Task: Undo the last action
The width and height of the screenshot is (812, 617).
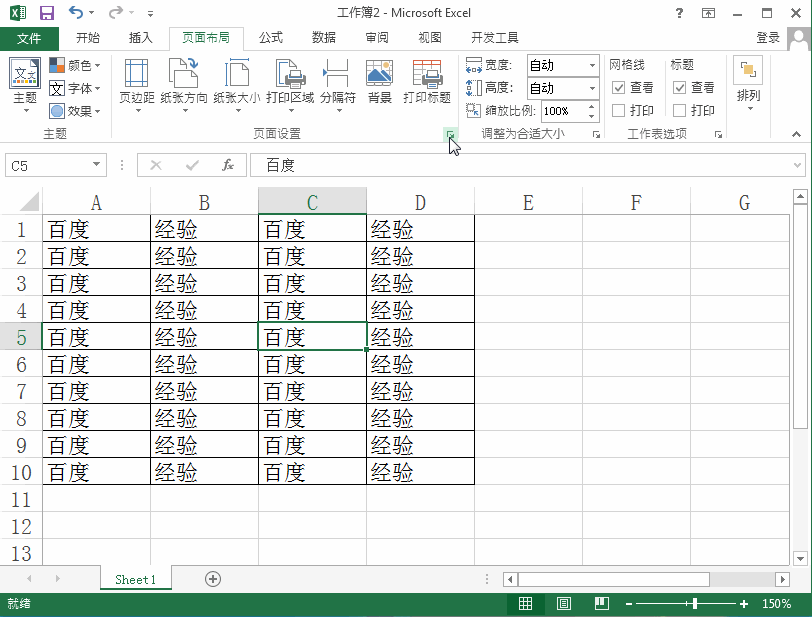Action: [x=76, y=12]
